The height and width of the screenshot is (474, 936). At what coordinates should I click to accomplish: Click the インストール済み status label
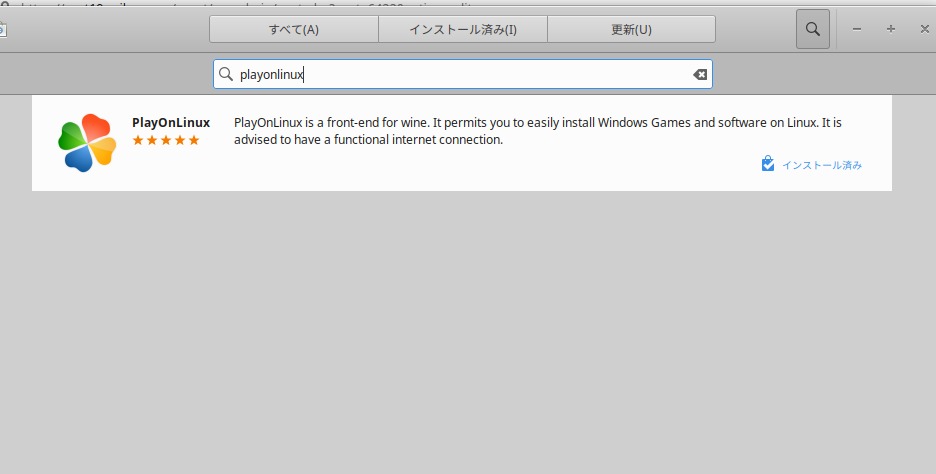822,165
